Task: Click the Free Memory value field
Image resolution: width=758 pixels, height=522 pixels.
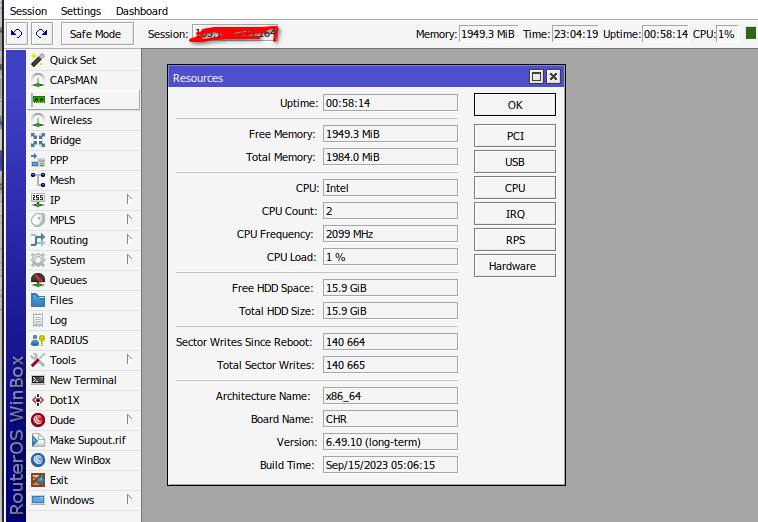Action: click(390, 134)
